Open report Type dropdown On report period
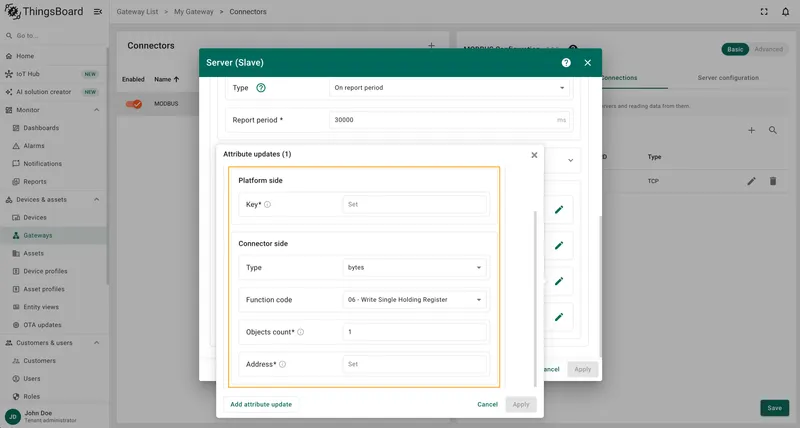The height and width of the screenshot is (428, 800). pyautogui.click(x=449, y=88)
